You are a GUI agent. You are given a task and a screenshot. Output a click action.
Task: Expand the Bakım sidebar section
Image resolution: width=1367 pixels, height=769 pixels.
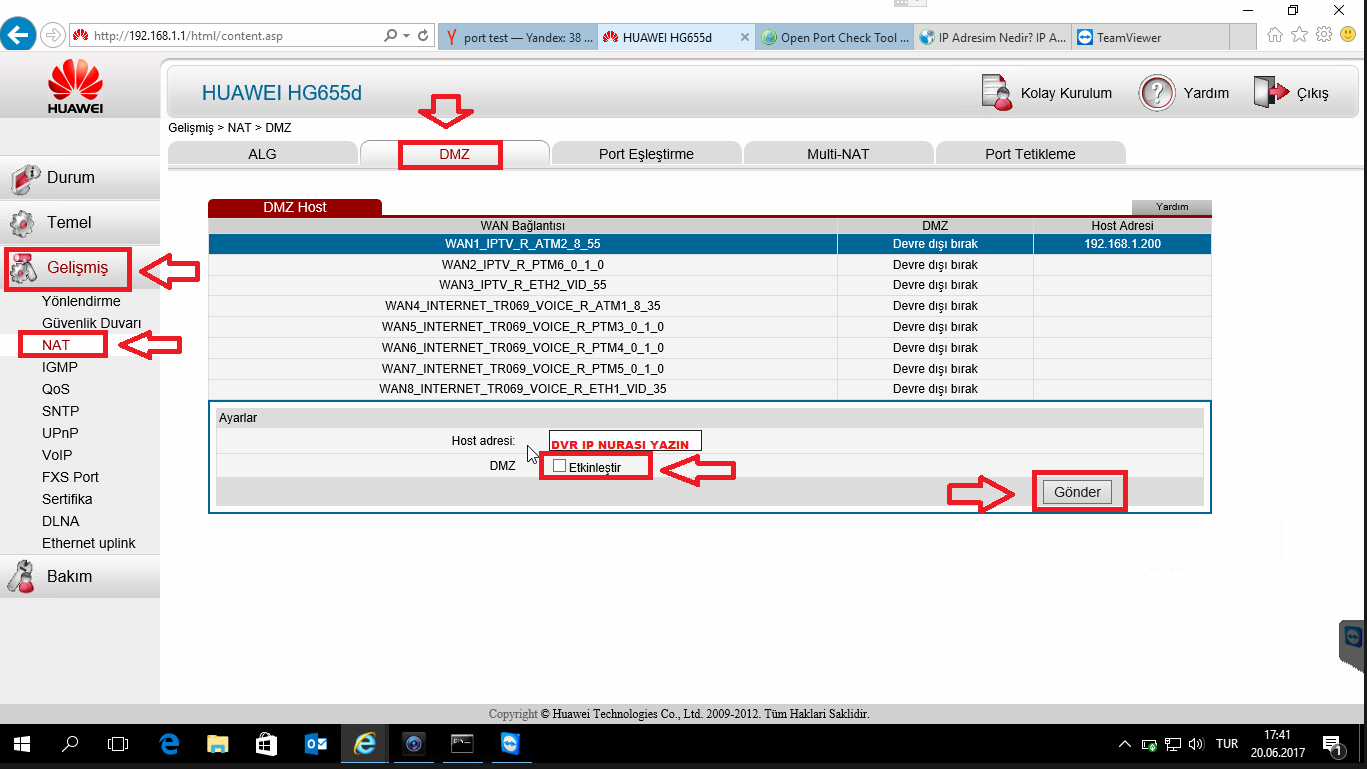point(80,576)
